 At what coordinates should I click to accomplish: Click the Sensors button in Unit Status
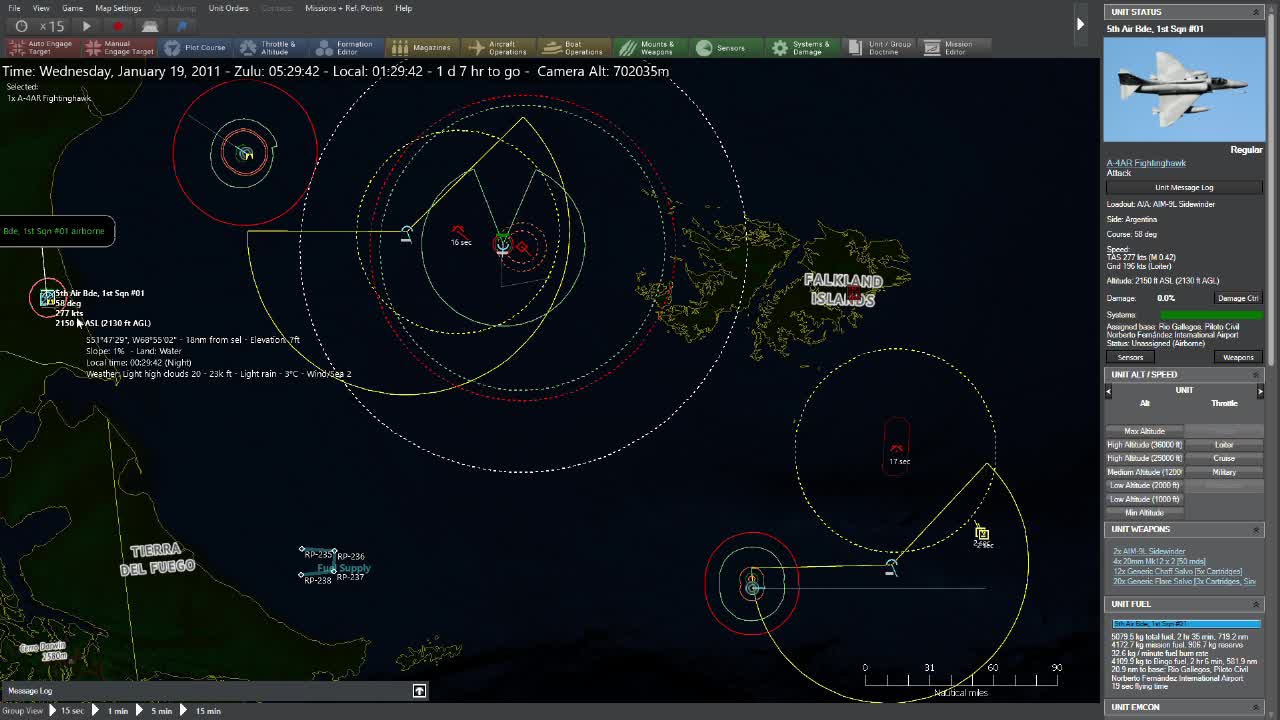click(1130, 357)
